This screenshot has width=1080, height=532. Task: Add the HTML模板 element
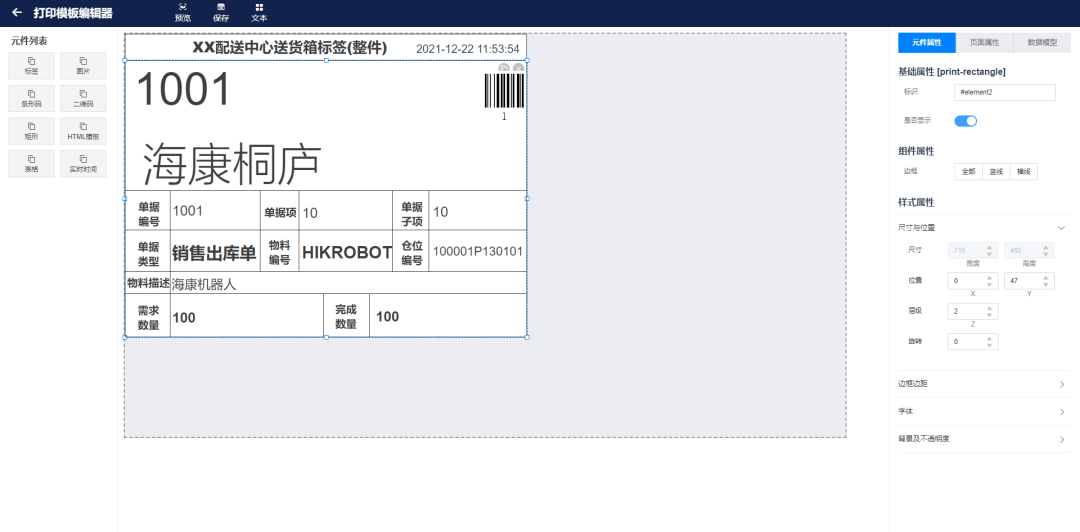pyautogui.click(x=83, y=131)
